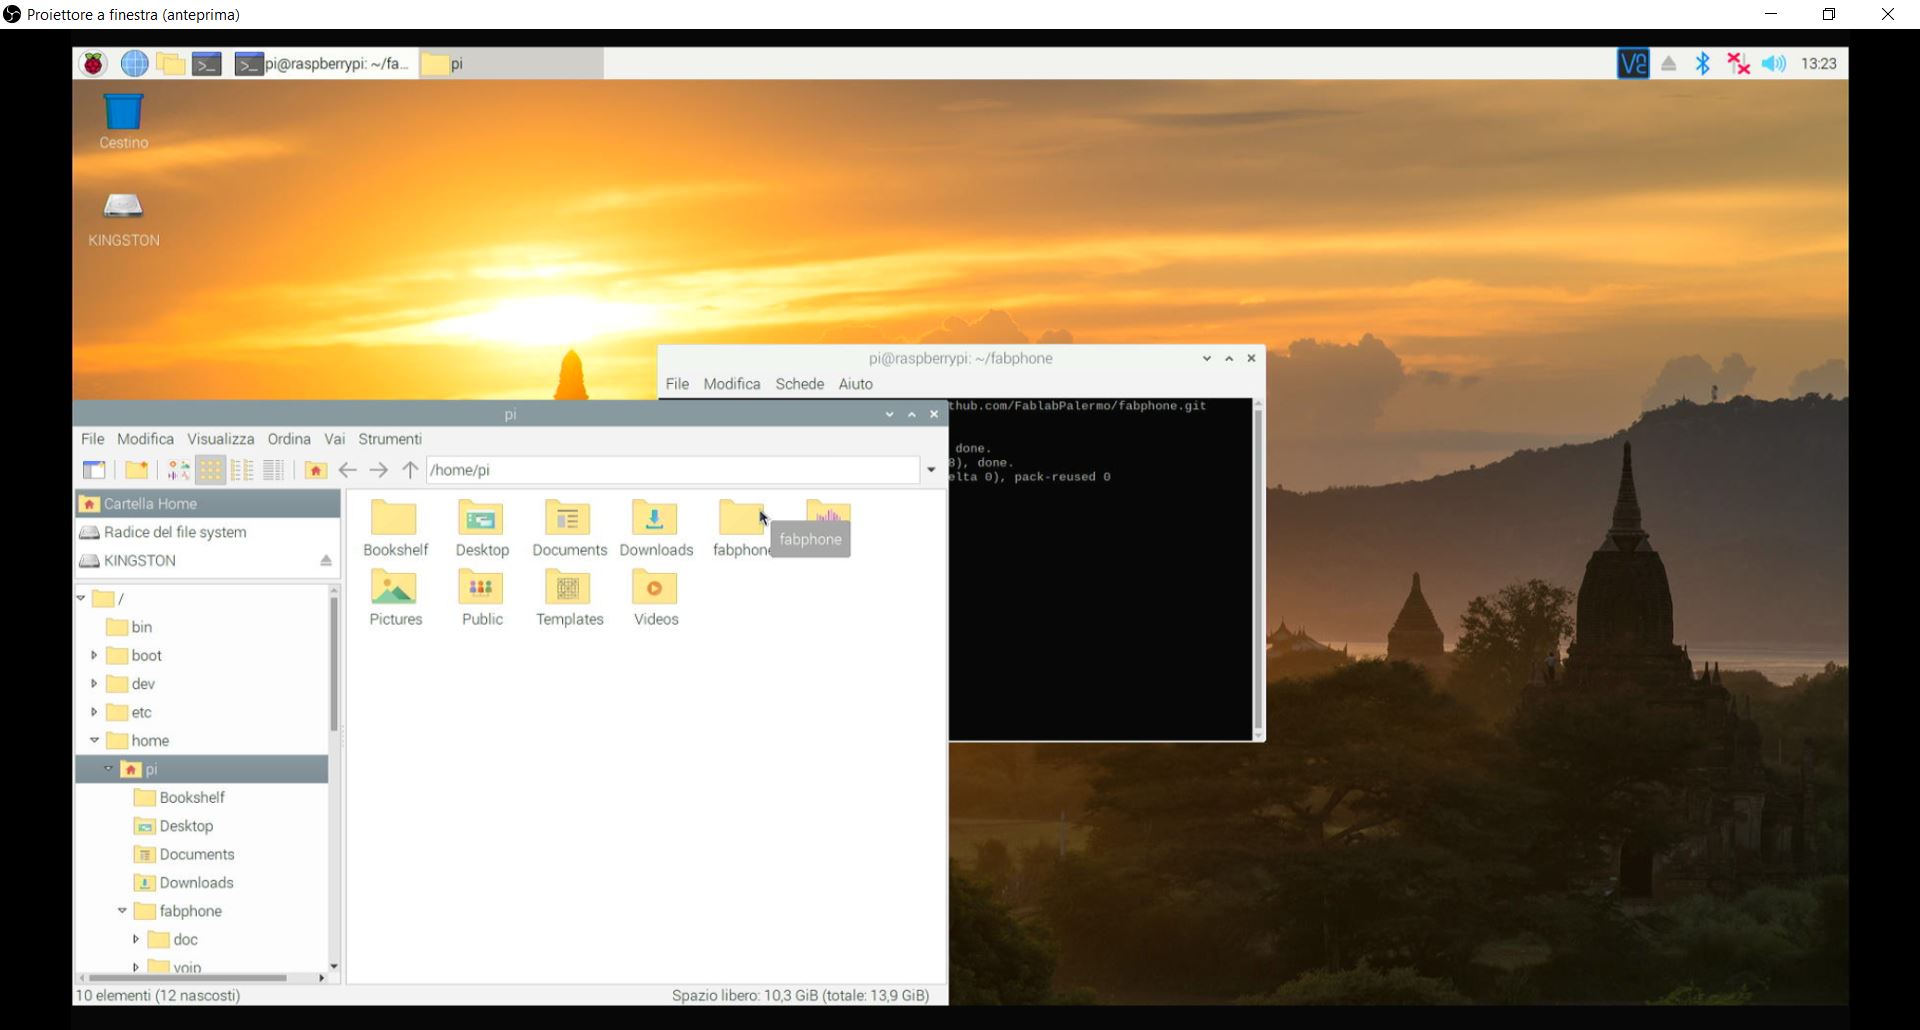Click the new window toolbar icon

94,470
